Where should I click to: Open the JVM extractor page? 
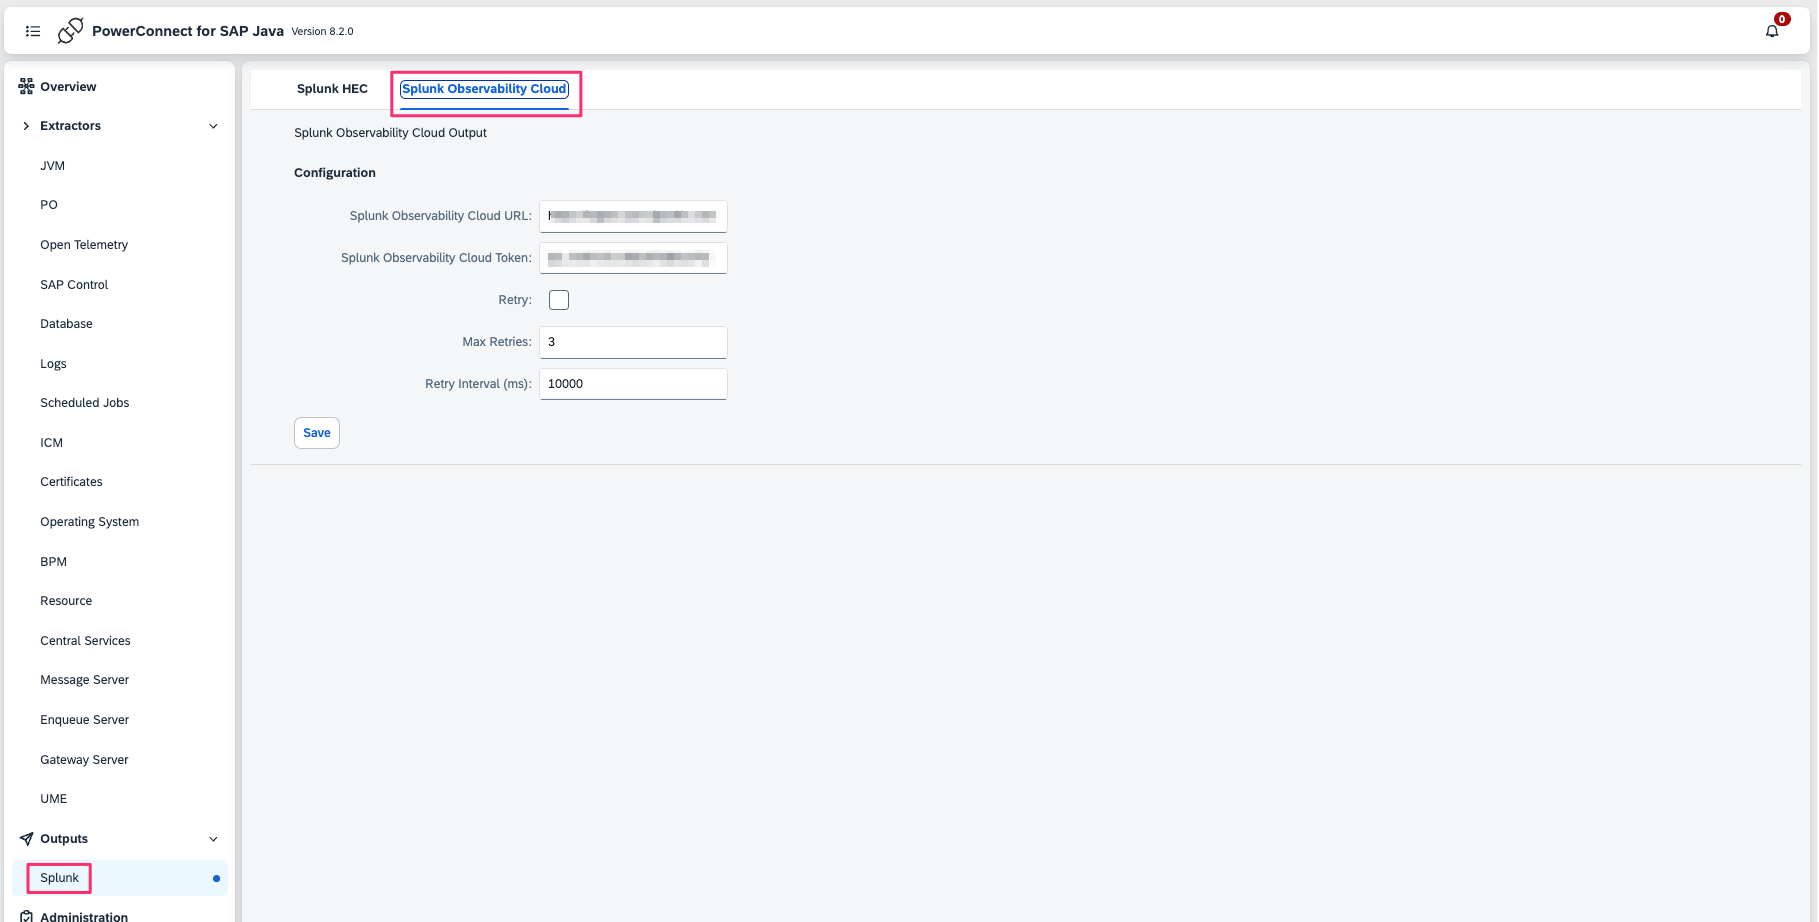(53, 166)
